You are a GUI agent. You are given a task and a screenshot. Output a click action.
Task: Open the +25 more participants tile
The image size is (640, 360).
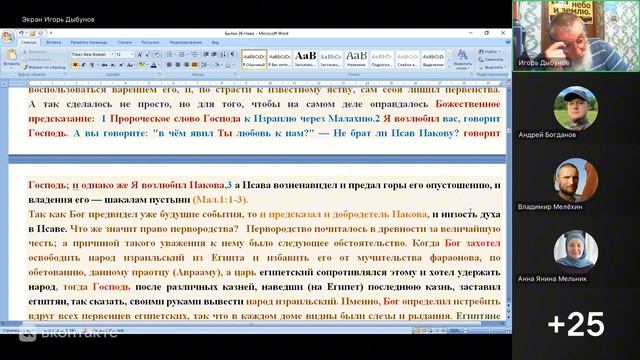[576, 324]
